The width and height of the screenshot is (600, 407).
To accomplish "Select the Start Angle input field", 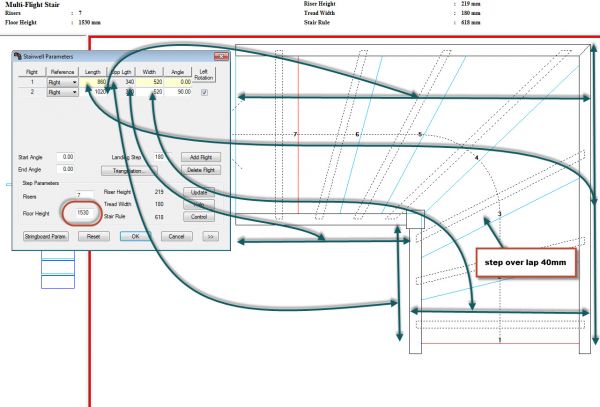I will coord(65,157).
